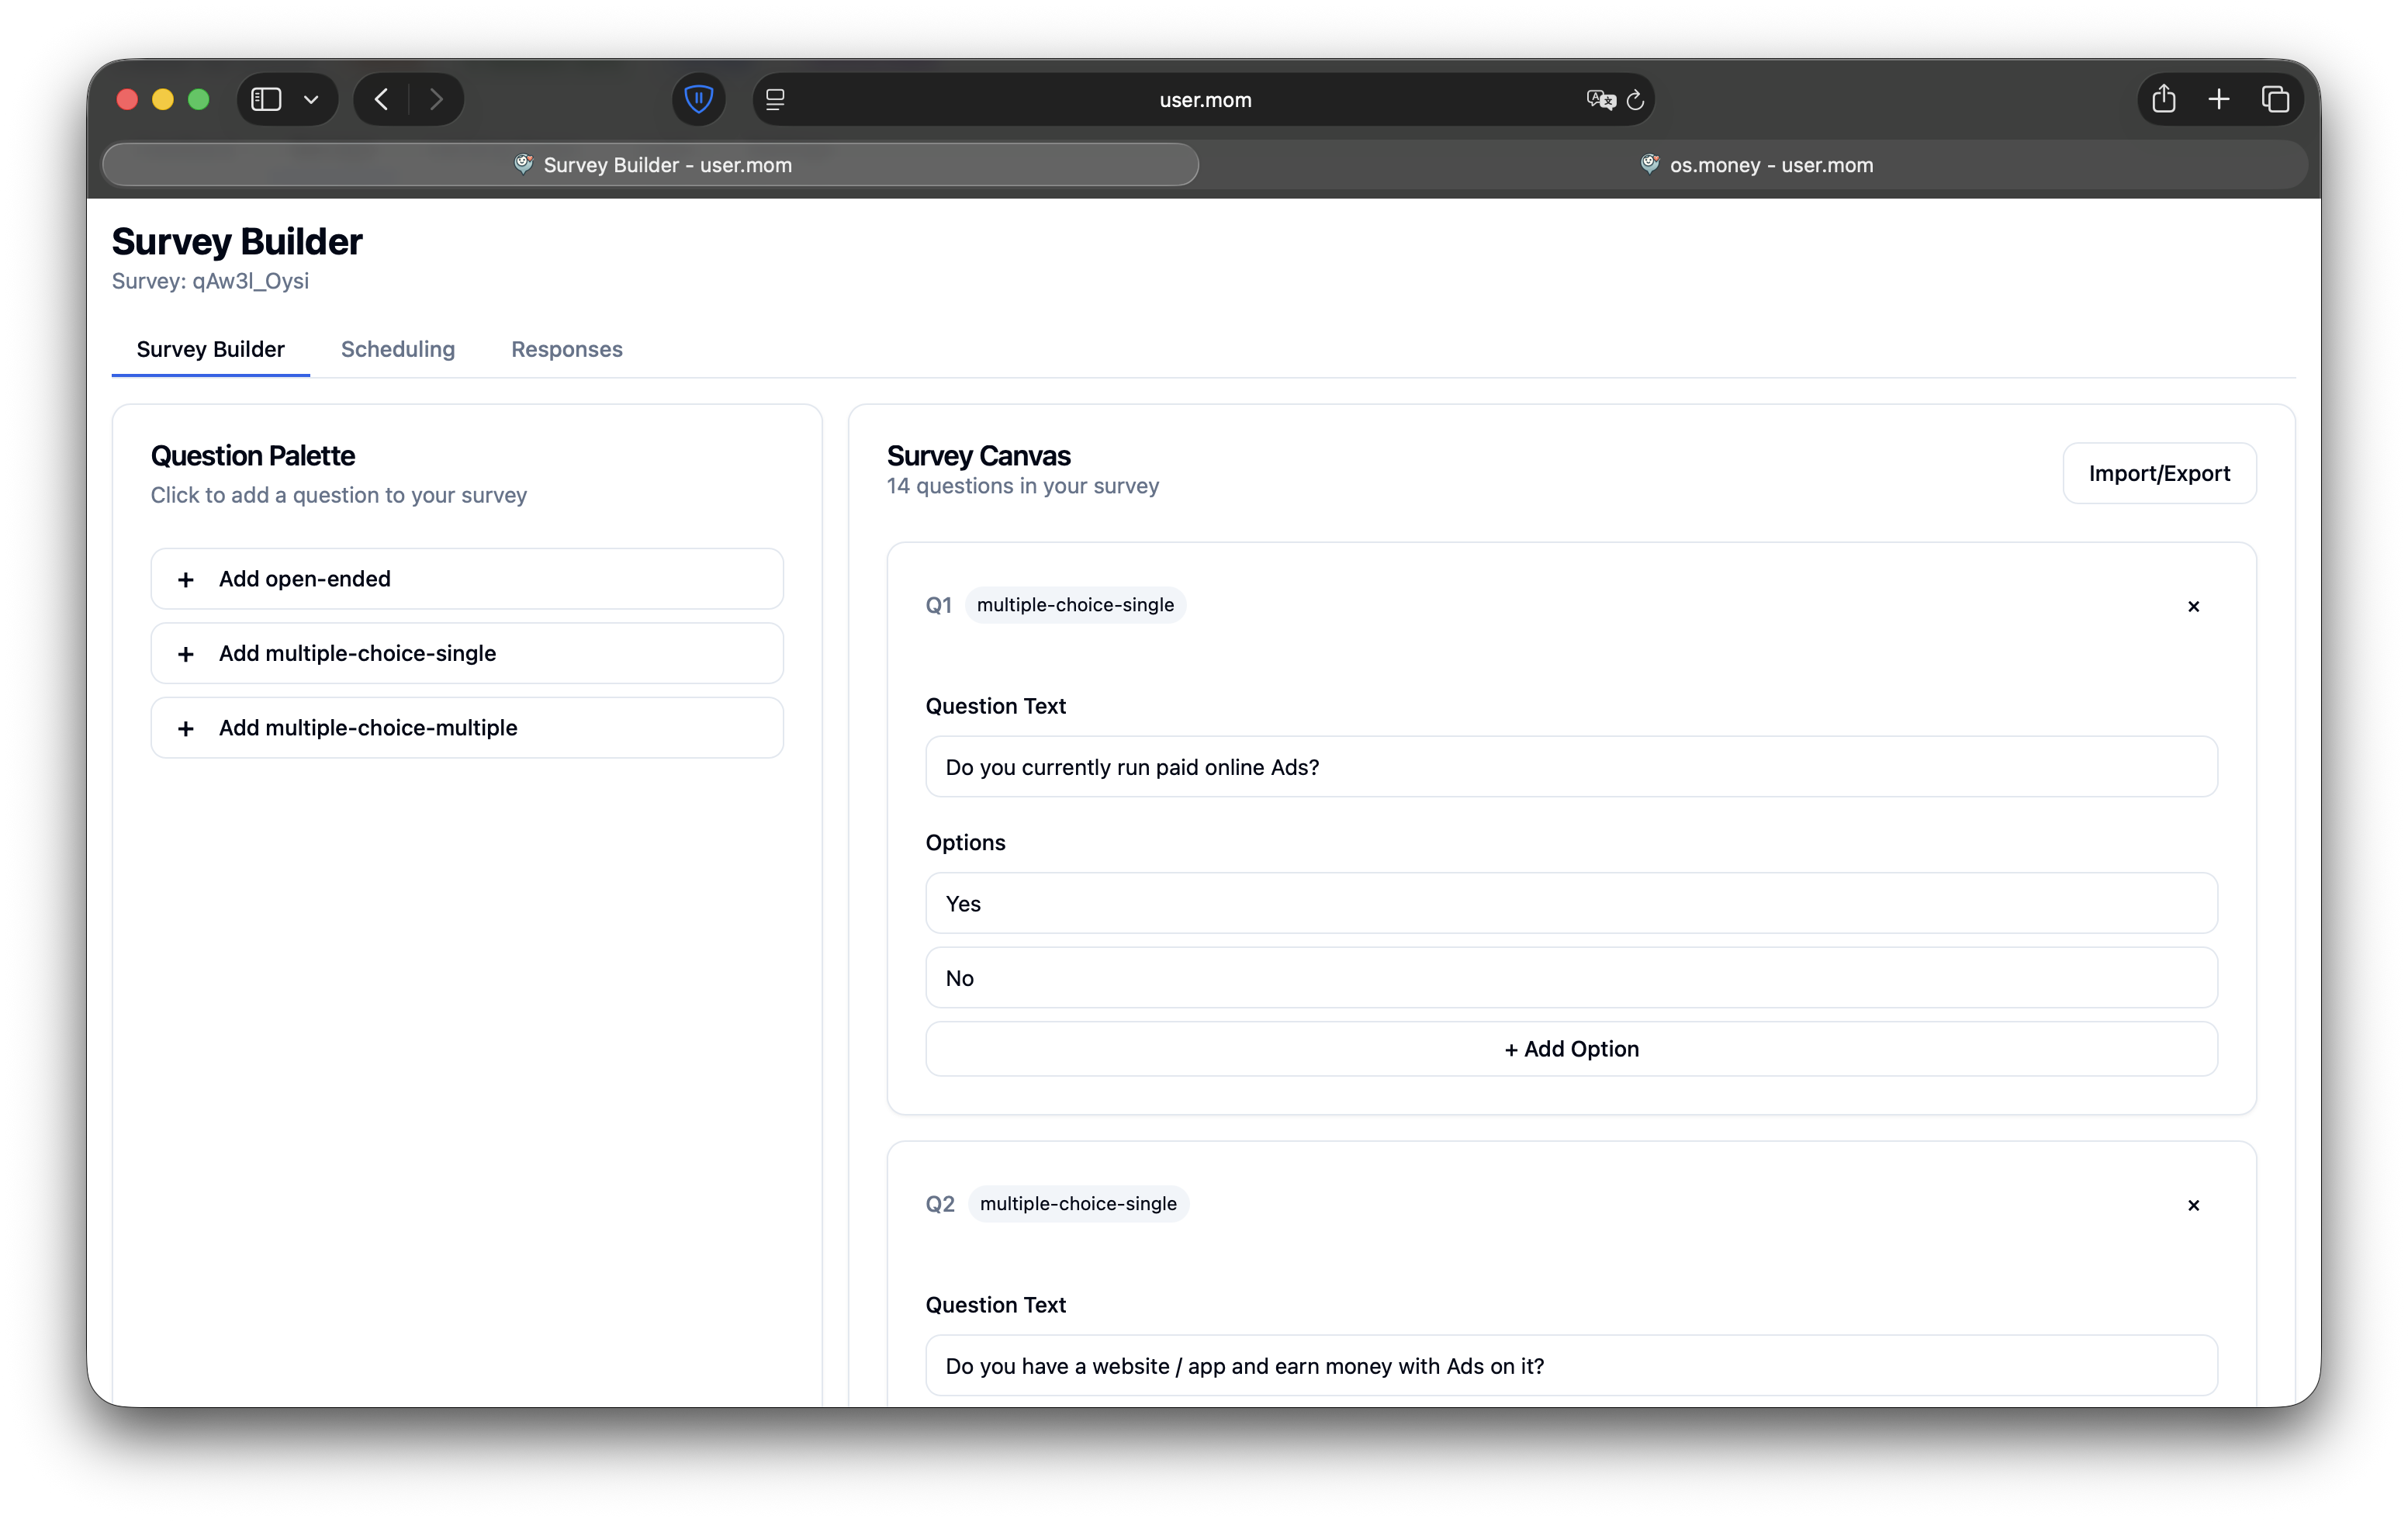Remove question Q1 from the survey

click(x=2193, y=606)
